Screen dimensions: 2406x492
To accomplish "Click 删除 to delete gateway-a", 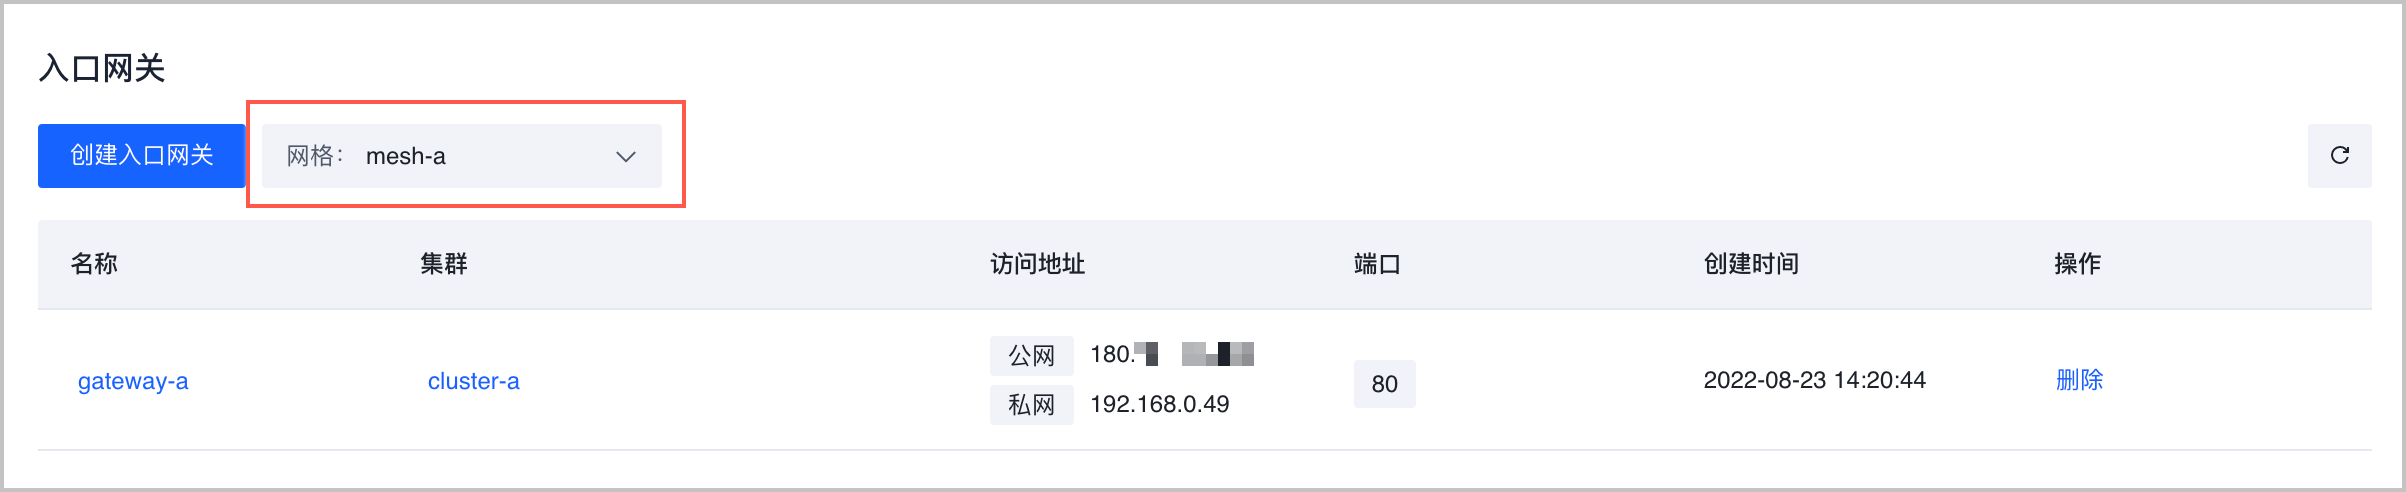I will 2079,380.
